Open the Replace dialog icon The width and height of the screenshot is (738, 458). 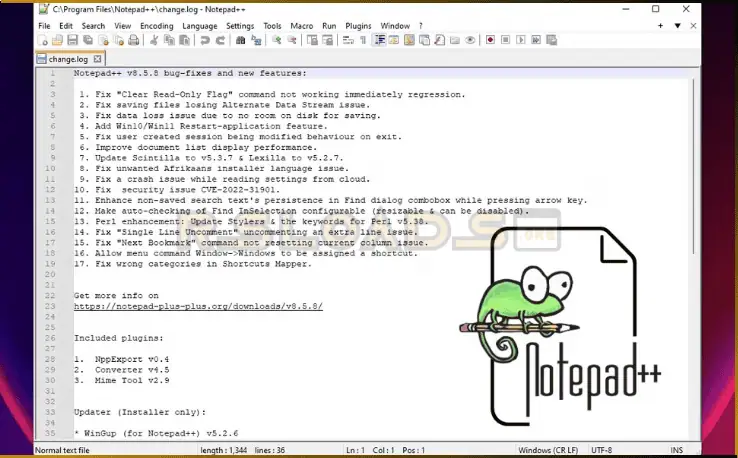pos(256,40)
